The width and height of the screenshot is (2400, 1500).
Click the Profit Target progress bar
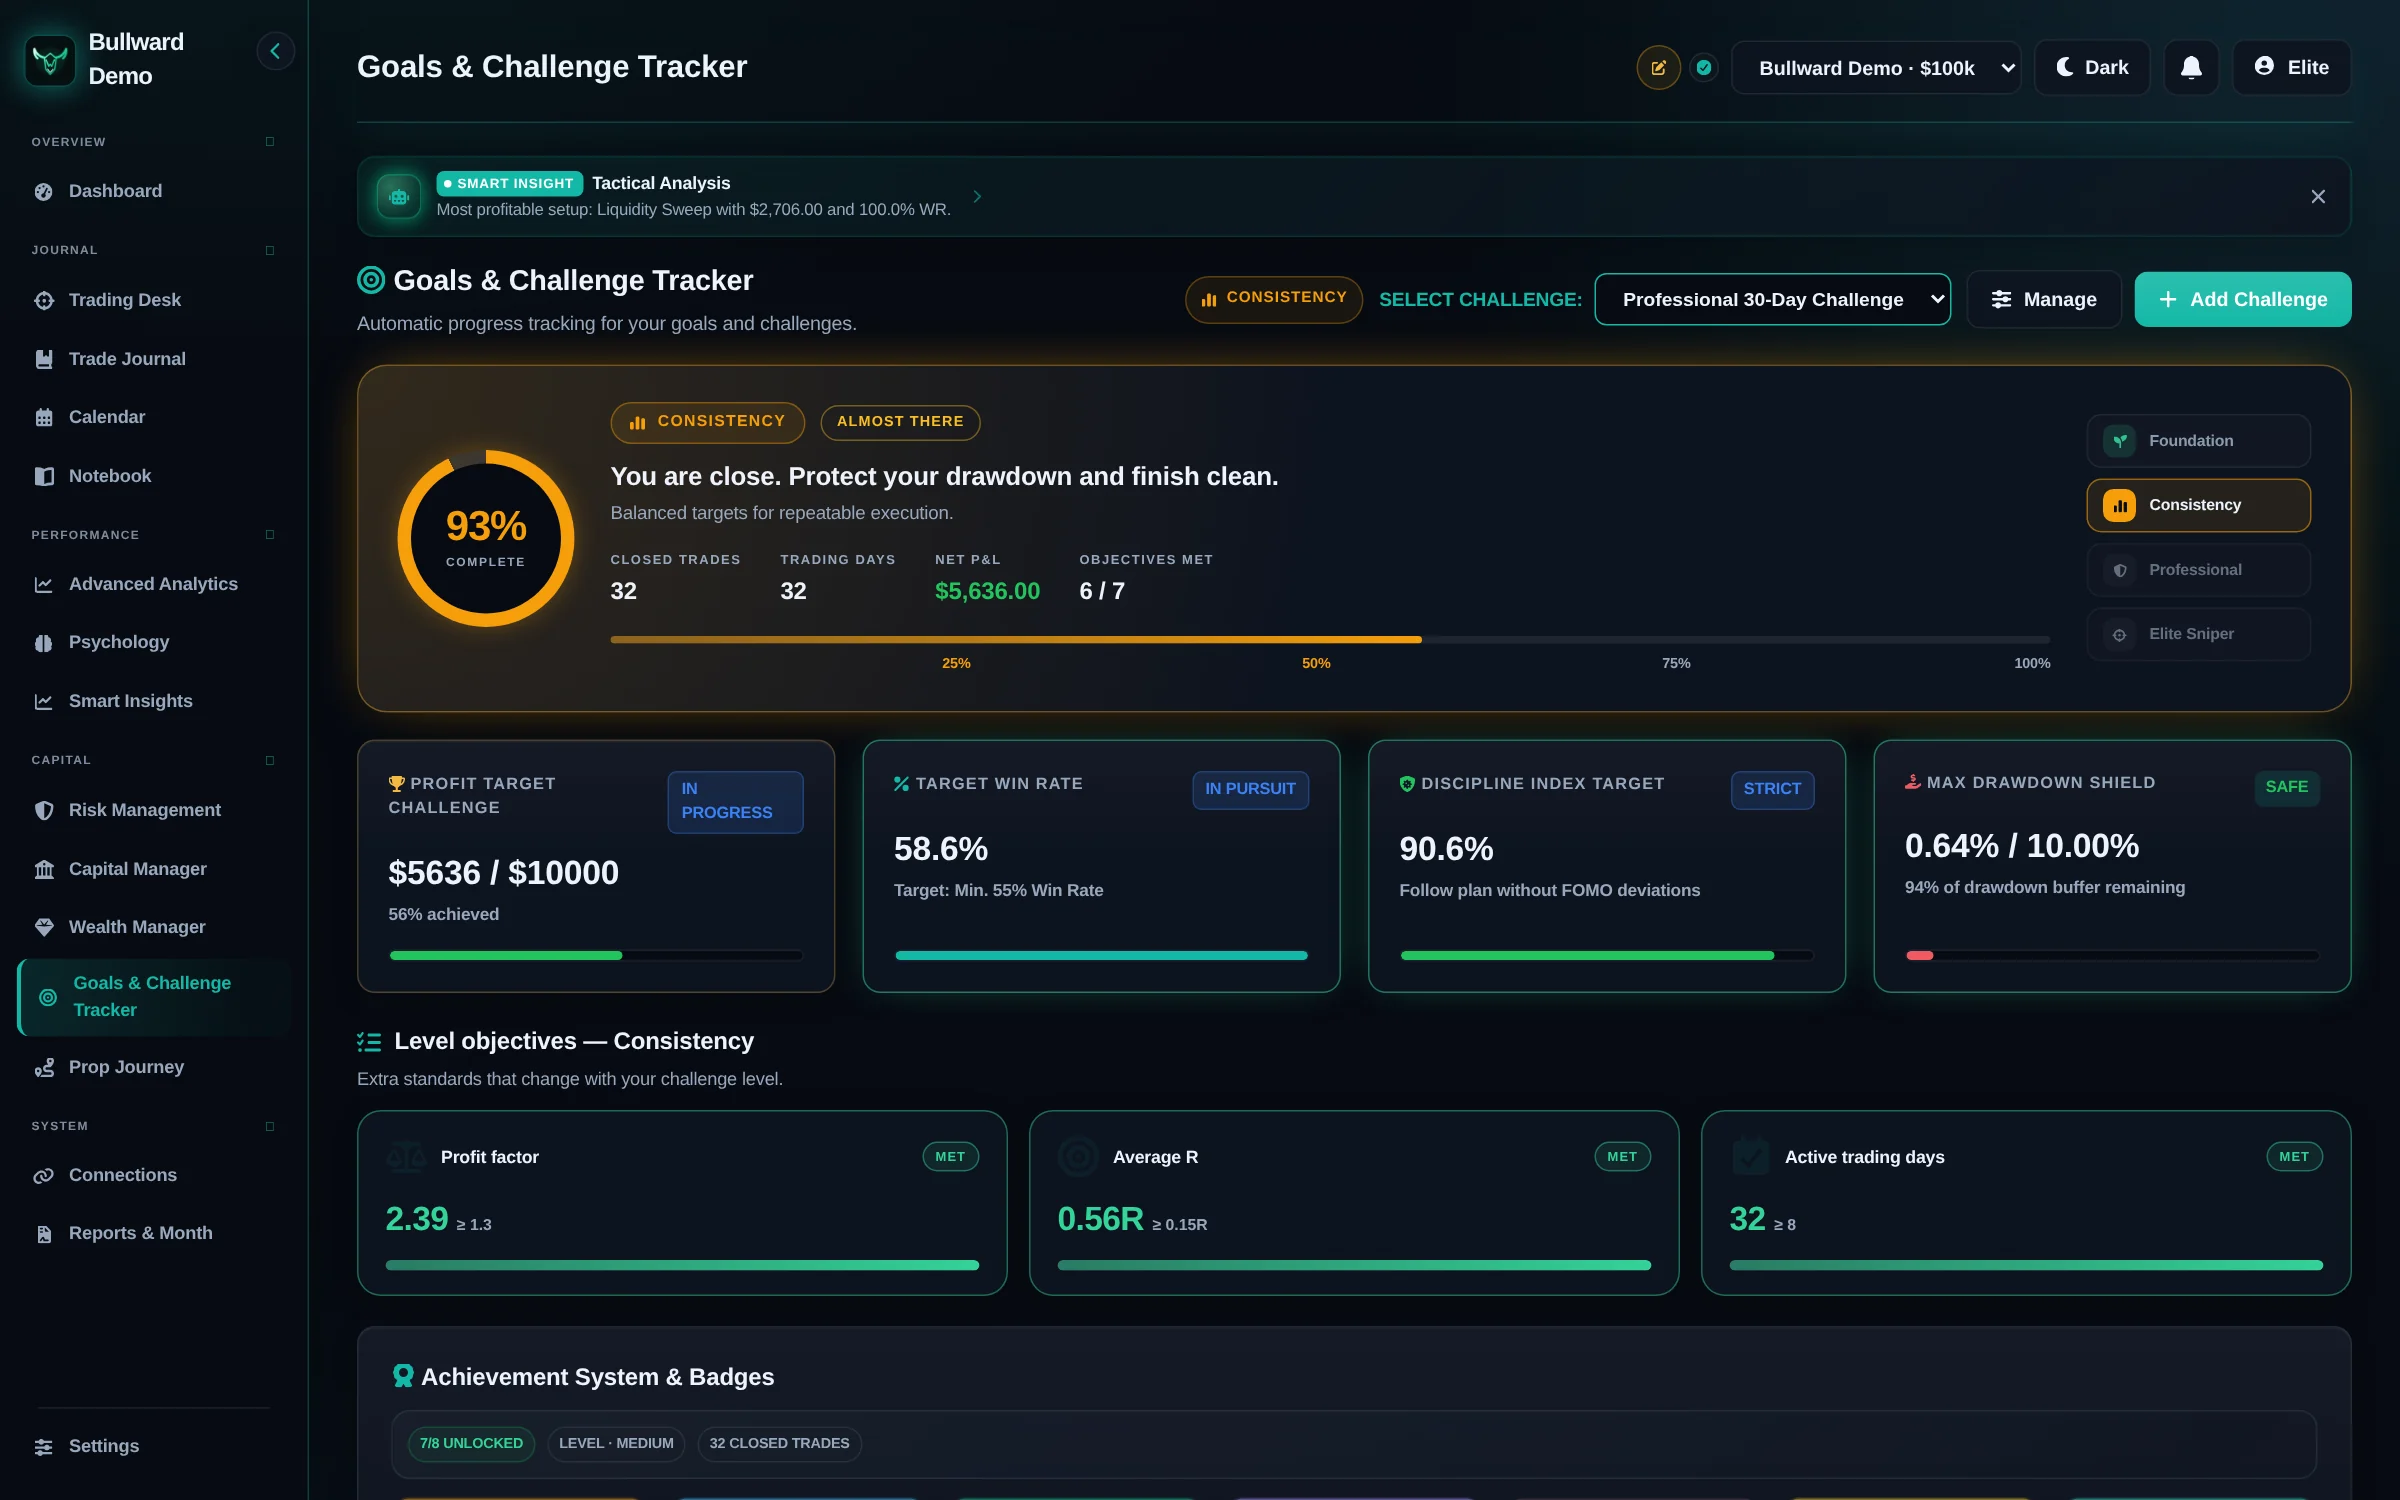[x=596, y=956]
